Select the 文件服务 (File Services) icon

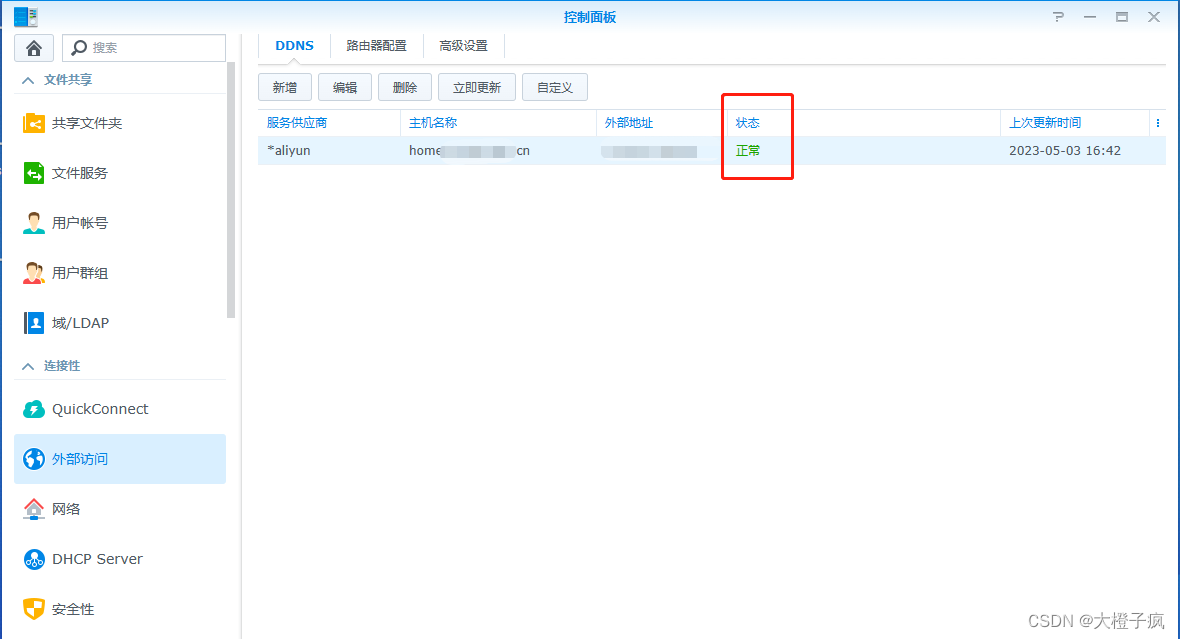coord(80,172)
